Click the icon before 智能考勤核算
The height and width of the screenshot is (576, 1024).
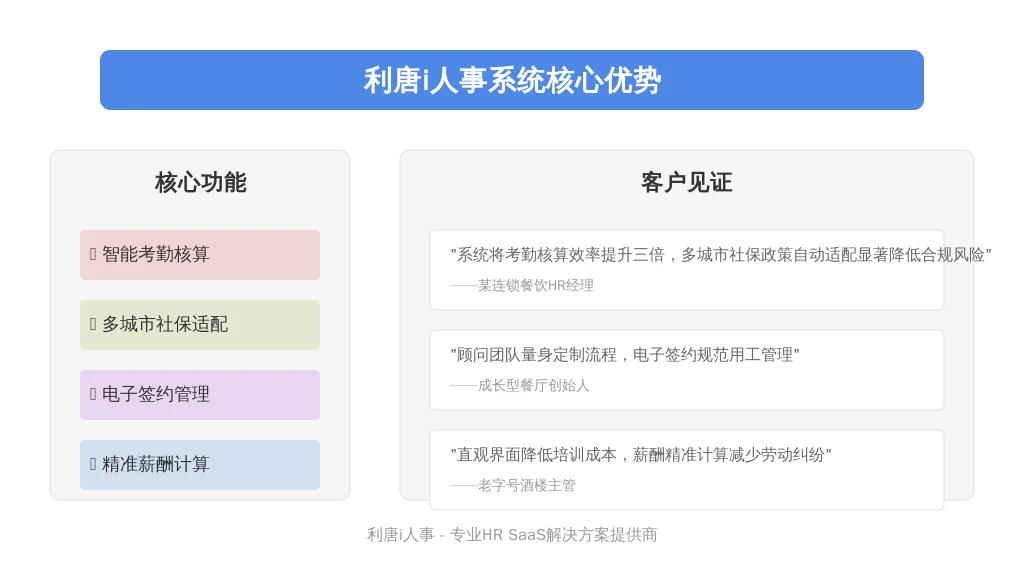[93, 254]
